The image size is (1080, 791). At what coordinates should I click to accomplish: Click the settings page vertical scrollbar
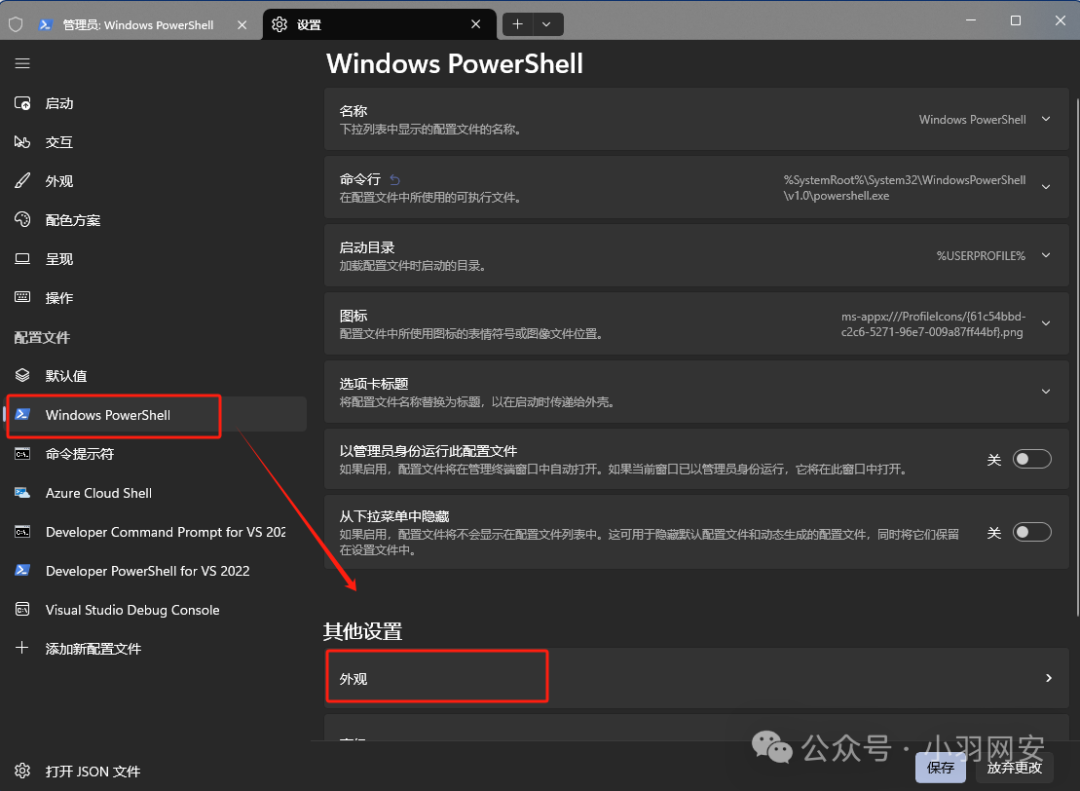point(1077,357)
